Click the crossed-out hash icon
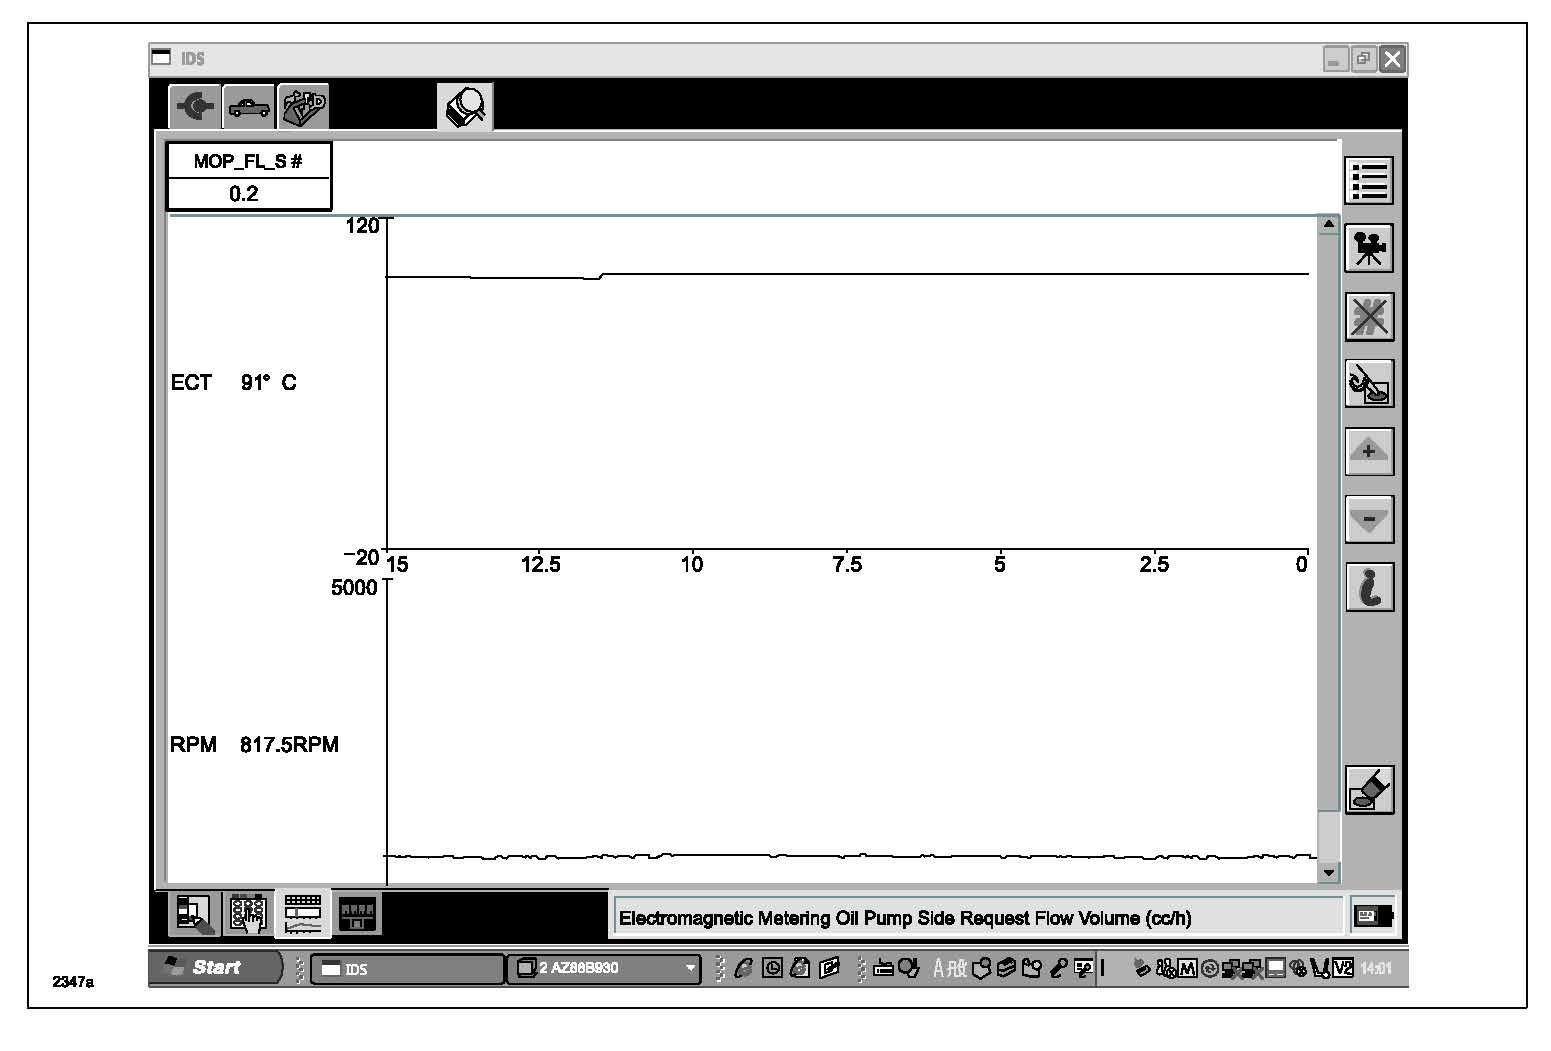This screenshot has height=1051, width=1551. click(x=1368, y=317)
